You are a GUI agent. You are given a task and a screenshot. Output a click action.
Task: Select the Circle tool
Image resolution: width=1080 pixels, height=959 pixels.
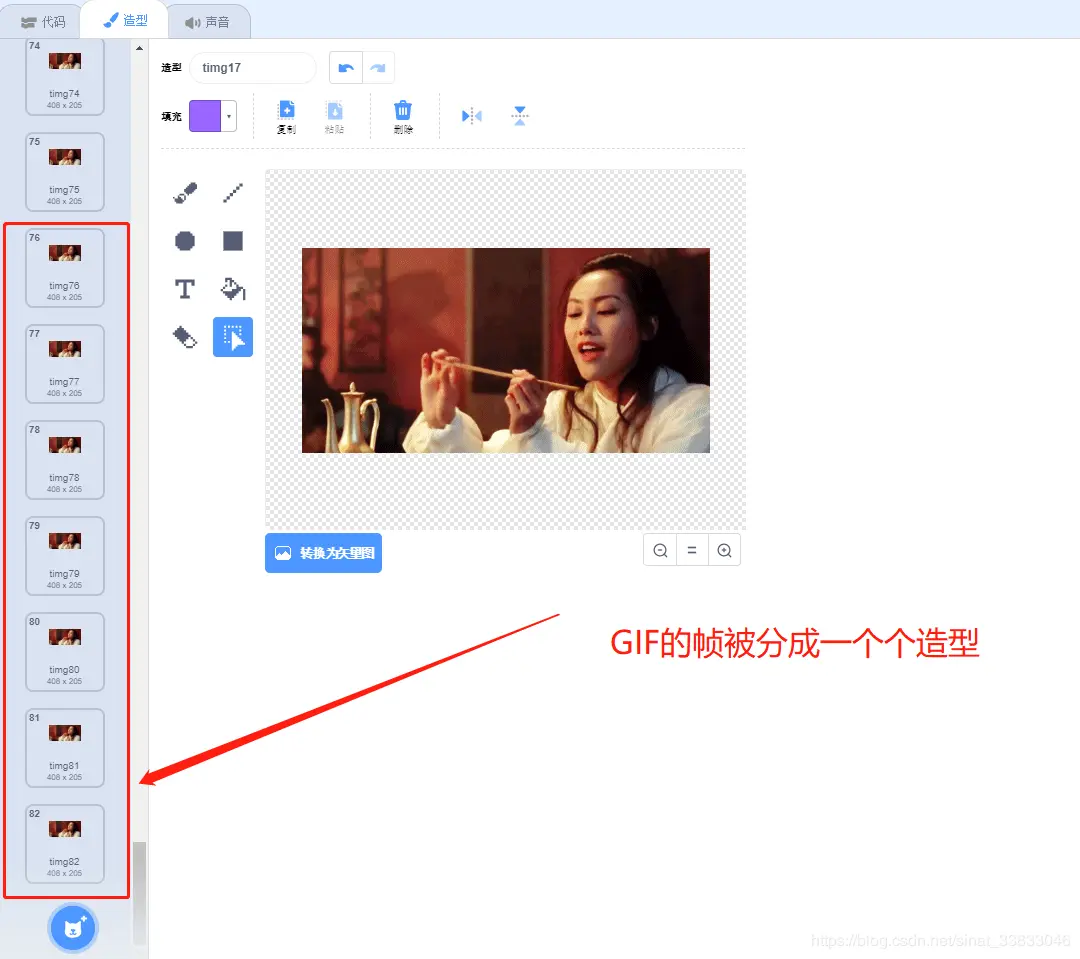tap(185, 241)
